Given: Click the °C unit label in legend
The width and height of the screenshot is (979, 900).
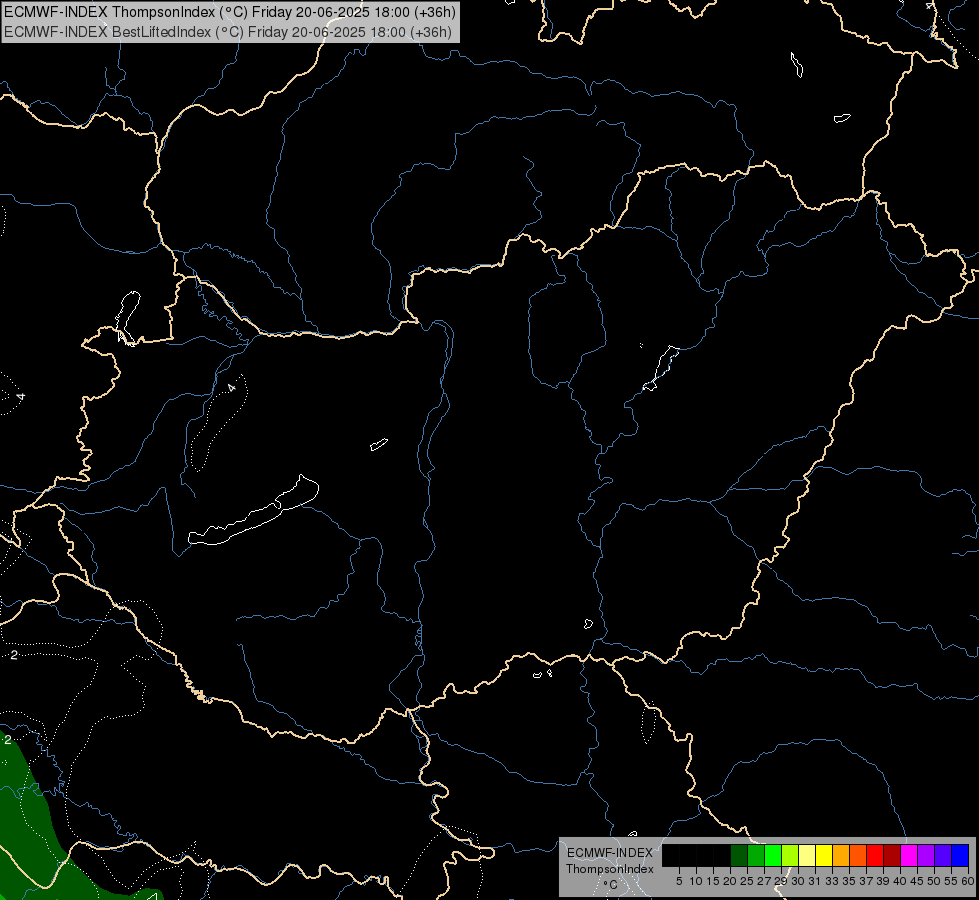Looking at the screenshot, I should pos(611,884).
